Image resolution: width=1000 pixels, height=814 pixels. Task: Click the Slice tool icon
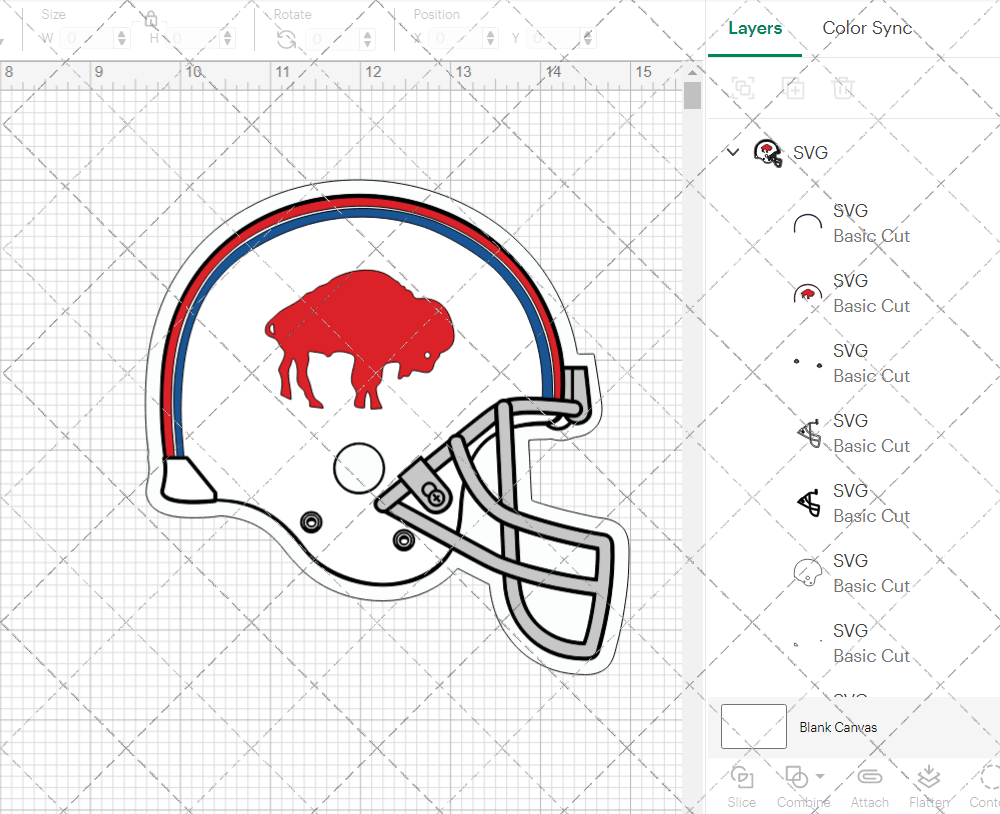point(742,777)
